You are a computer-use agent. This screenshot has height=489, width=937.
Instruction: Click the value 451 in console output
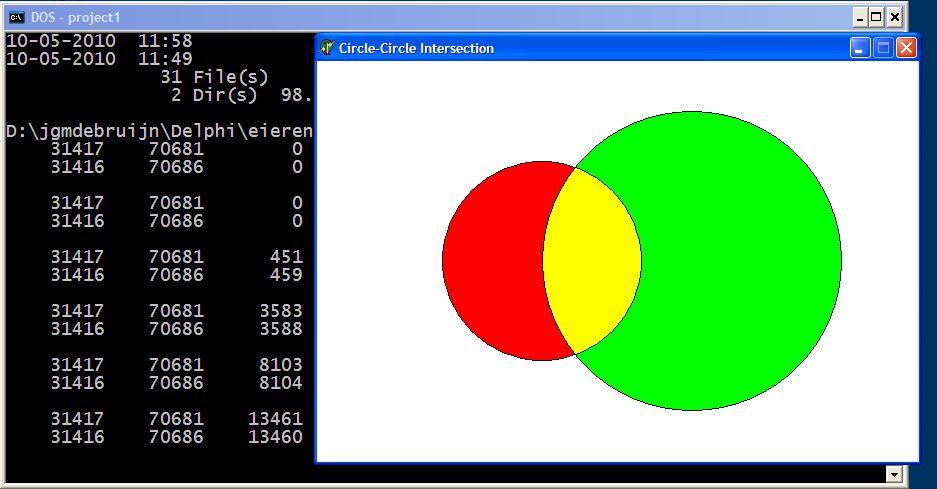tap(286, 257)
